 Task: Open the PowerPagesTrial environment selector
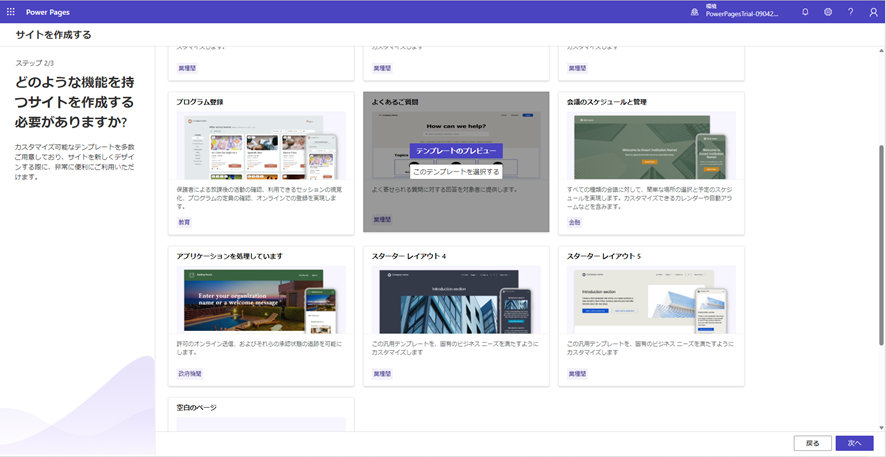coord(742,11)
